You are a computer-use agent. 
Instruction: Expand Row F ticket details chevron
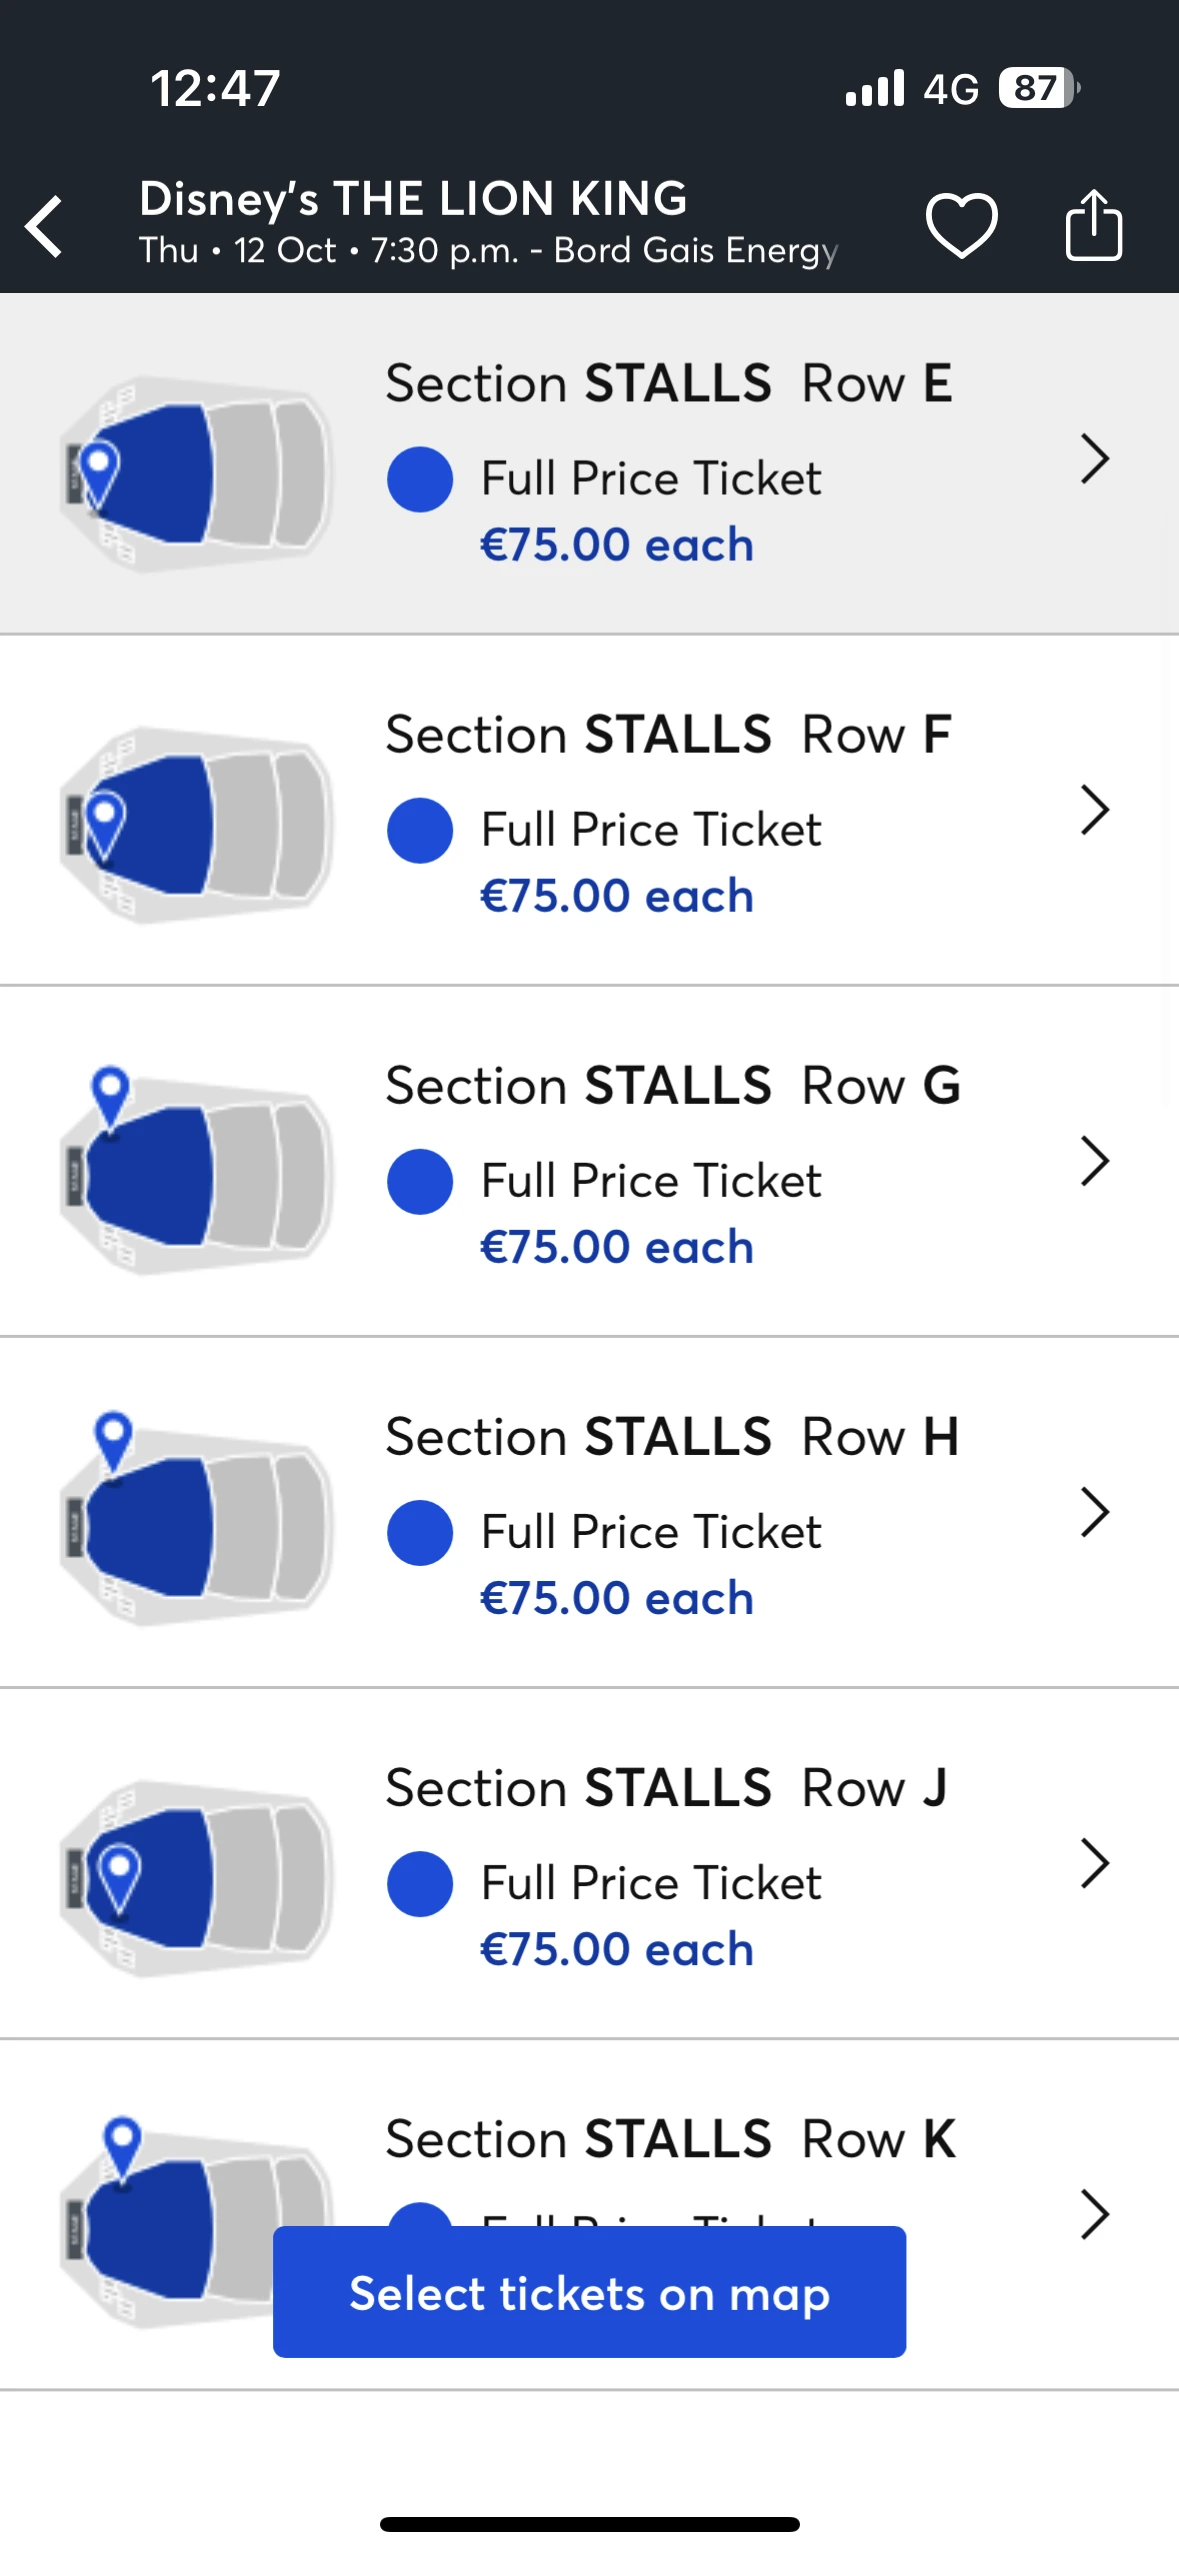pos(1095,810)
